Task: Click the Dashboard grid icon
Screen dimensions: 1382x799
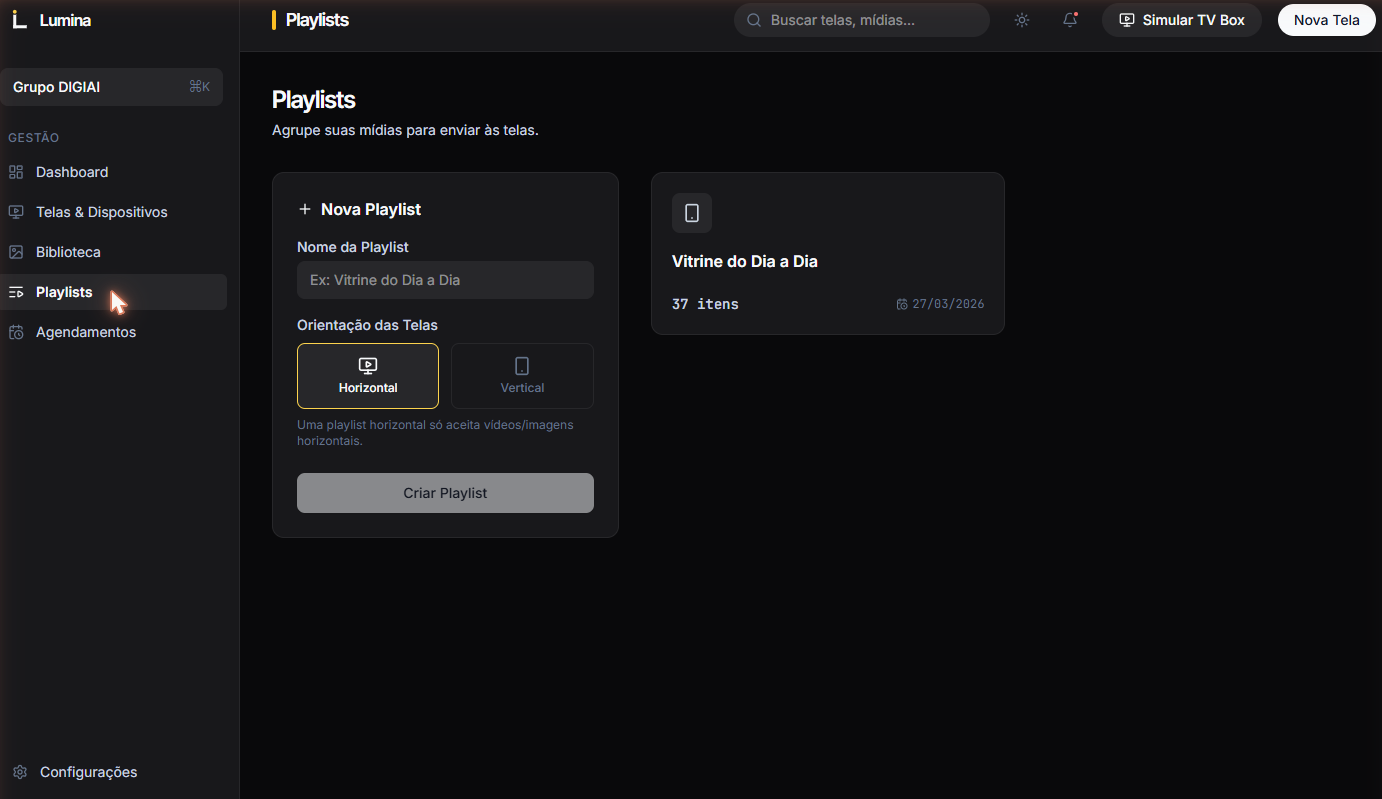Action: click(16, 172)
